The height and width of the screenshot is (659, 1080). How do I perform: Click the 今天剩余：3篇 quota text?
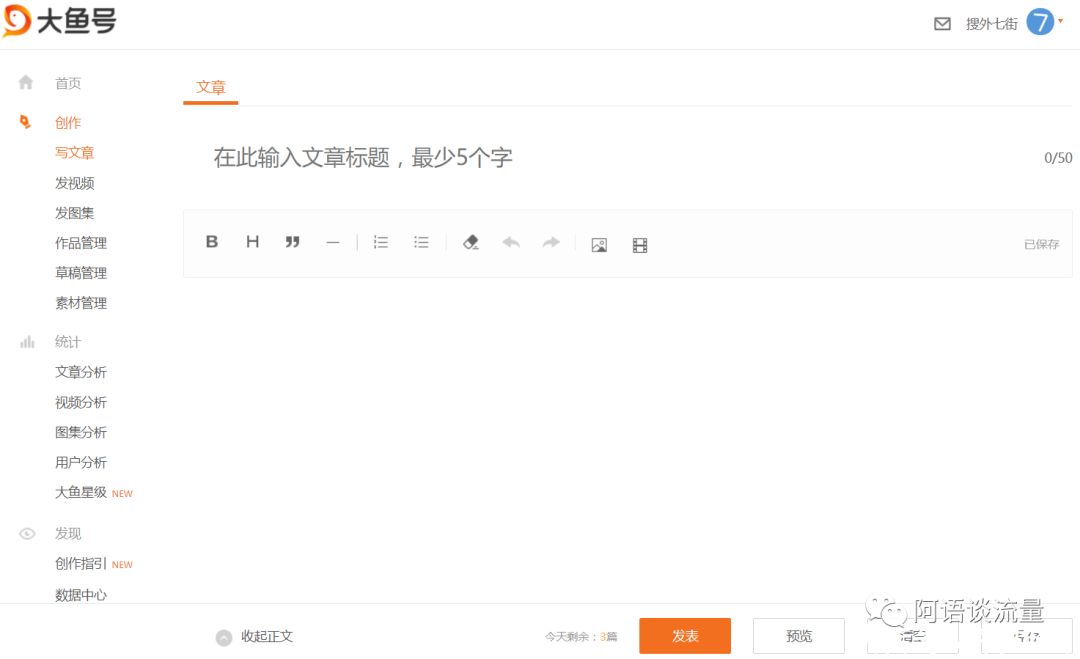click(581, 637)
